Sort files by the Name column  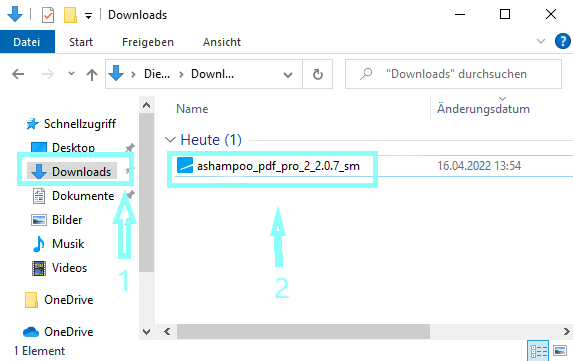tap(192, 109)
